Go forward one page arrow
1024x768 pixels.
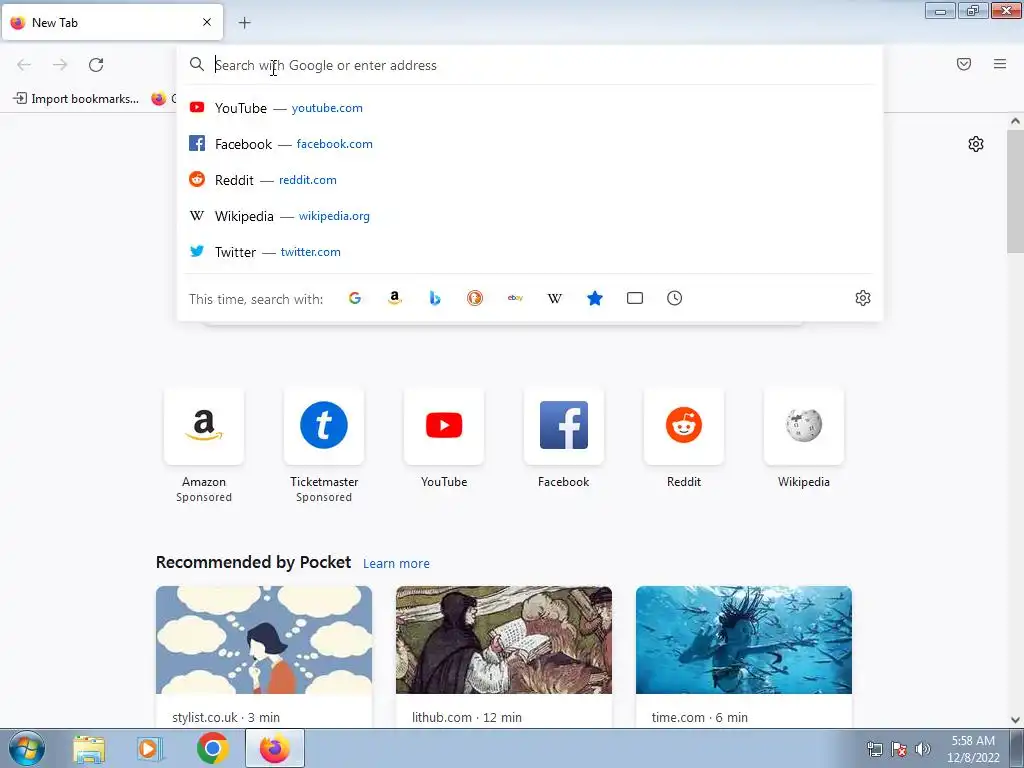click(60, 65)
